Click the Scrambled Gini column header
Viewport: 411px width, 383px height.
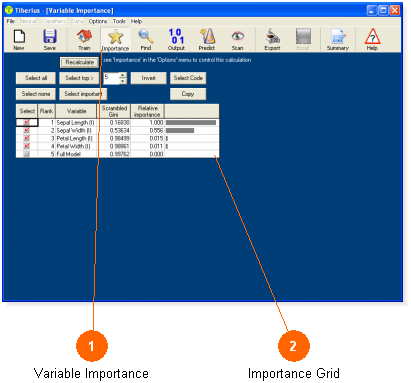click(114, 111)
